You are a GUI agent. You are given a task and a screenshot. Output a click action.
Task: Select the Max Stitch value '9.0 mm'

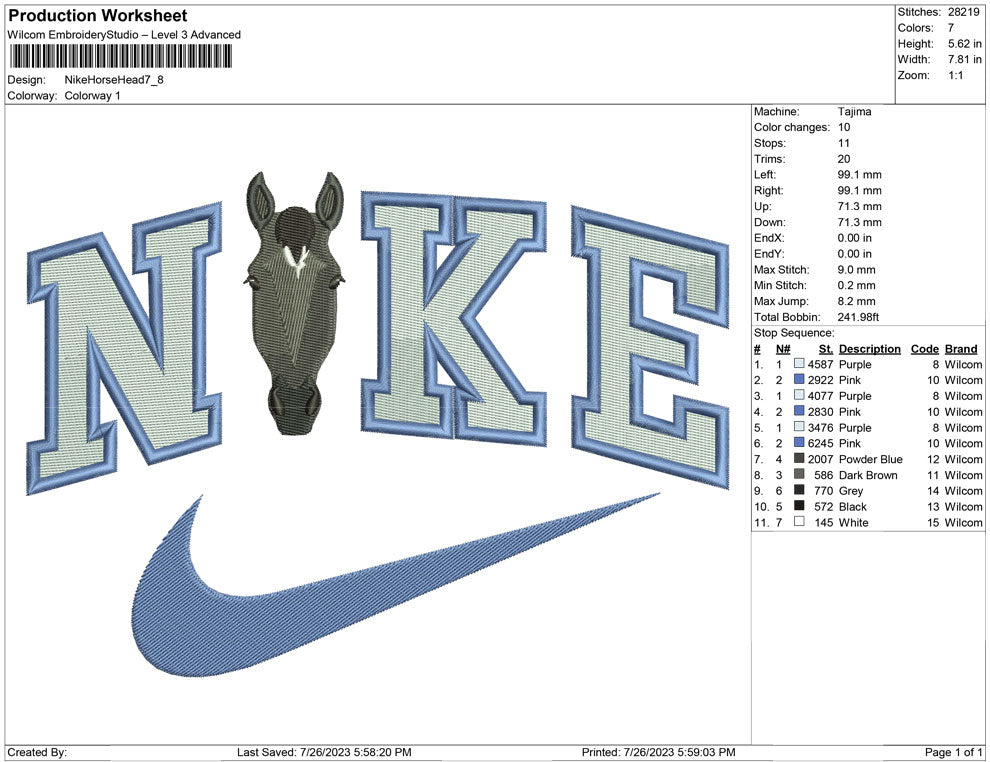pyautogui.click(x=857, y=270)
